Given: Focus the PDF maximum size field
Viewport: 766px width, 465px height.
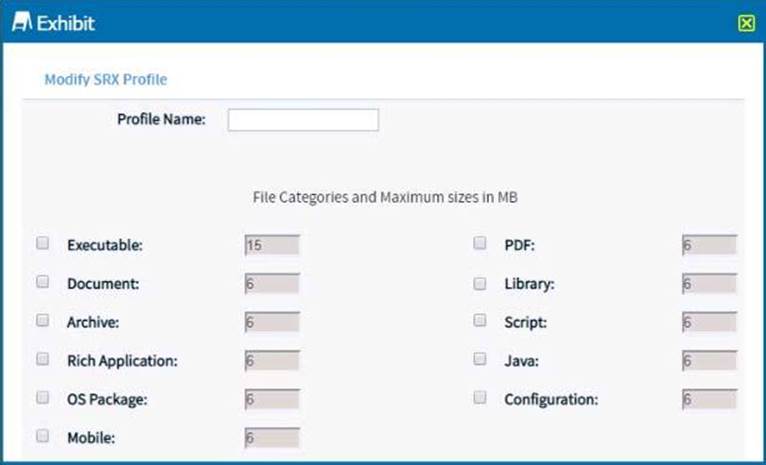Looking at the screenshot, I should pyautogui.click(x=709, y=245).
